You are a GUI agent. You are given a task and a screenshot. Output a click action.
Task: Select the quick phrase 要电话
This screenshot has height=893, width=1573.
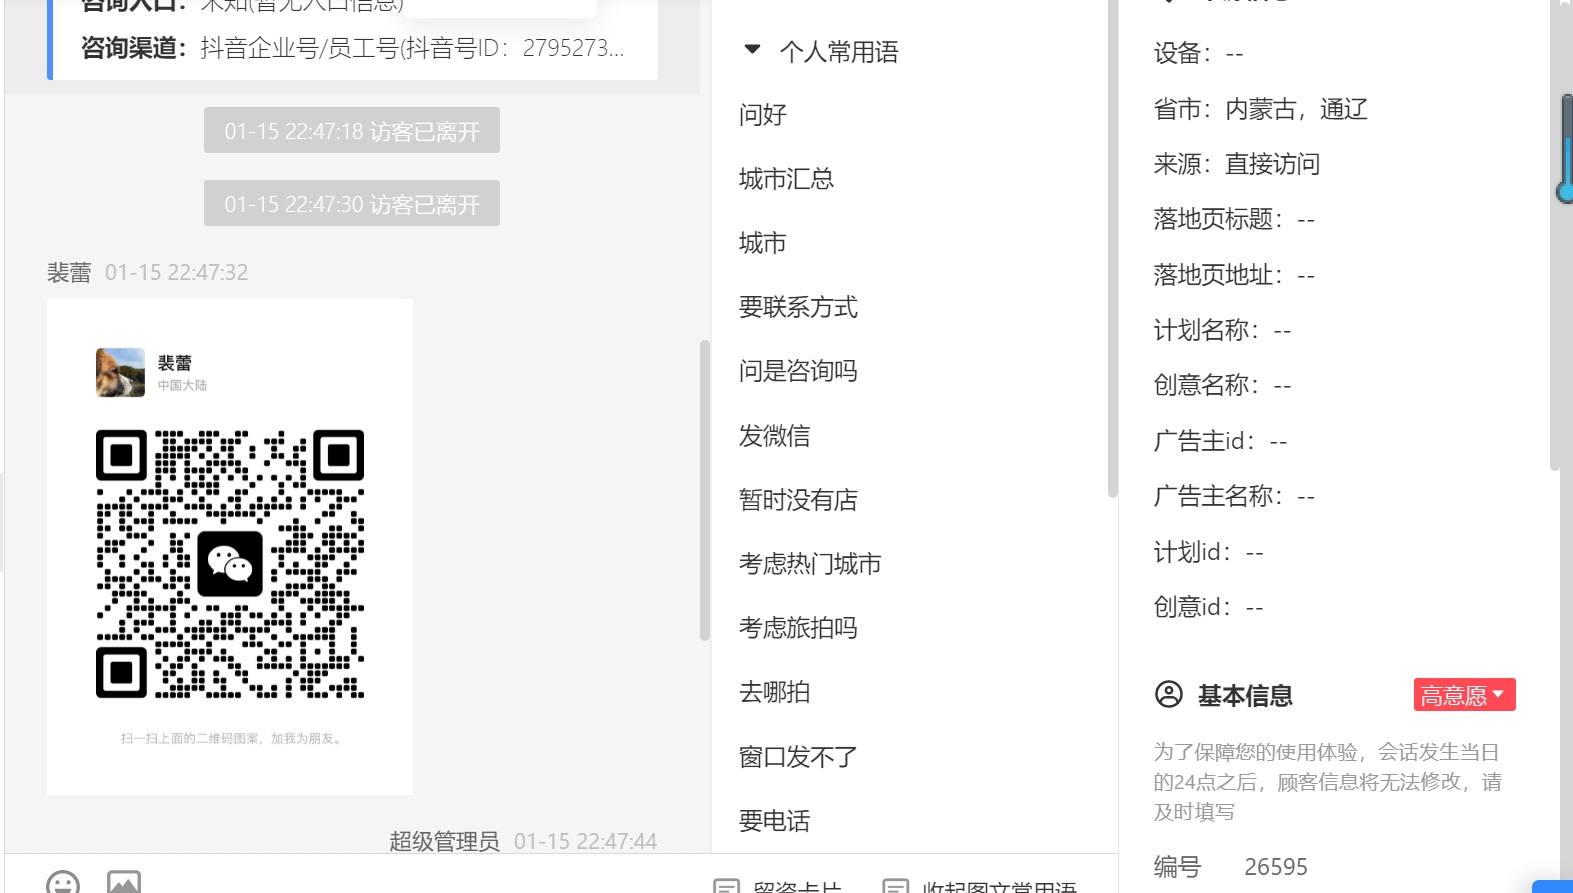[x=775, y=821]
